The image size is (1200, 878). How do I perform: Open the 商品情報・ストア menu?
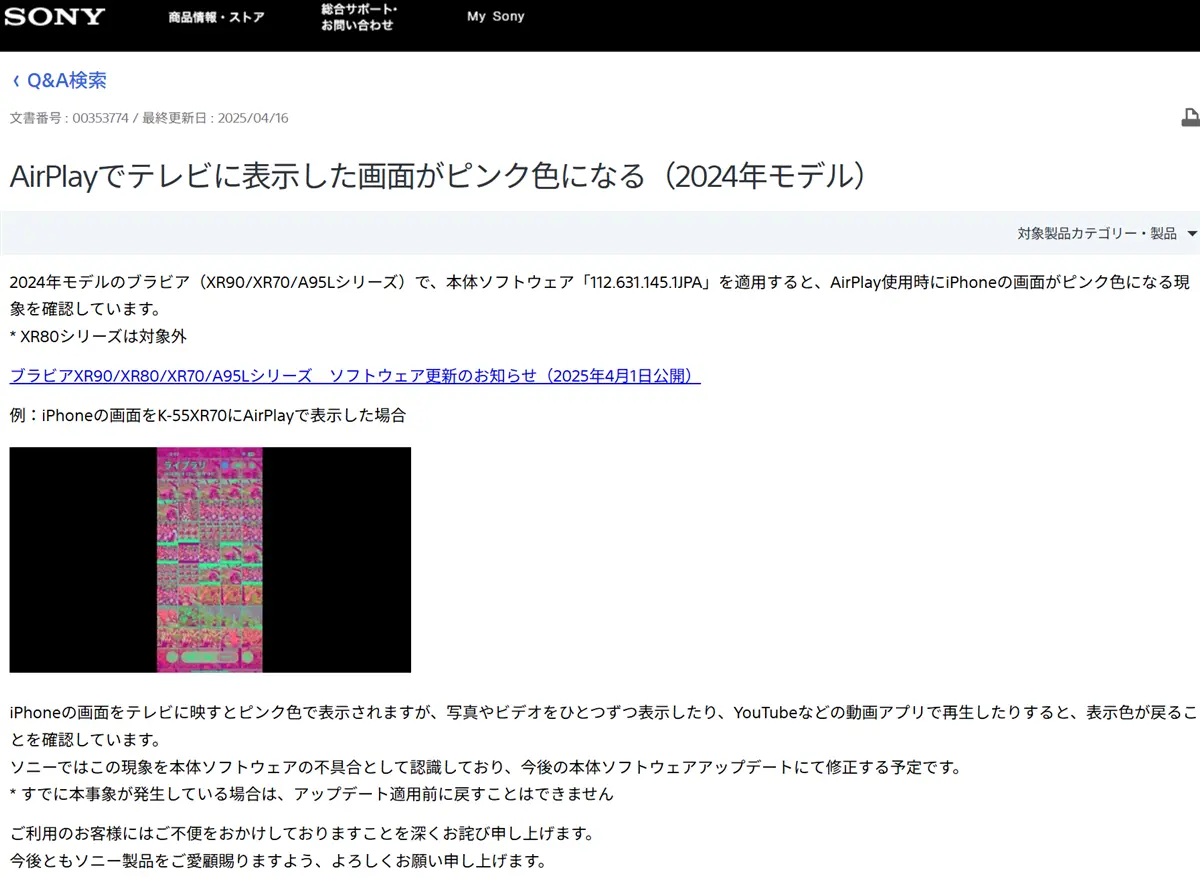tap(217, 17)
